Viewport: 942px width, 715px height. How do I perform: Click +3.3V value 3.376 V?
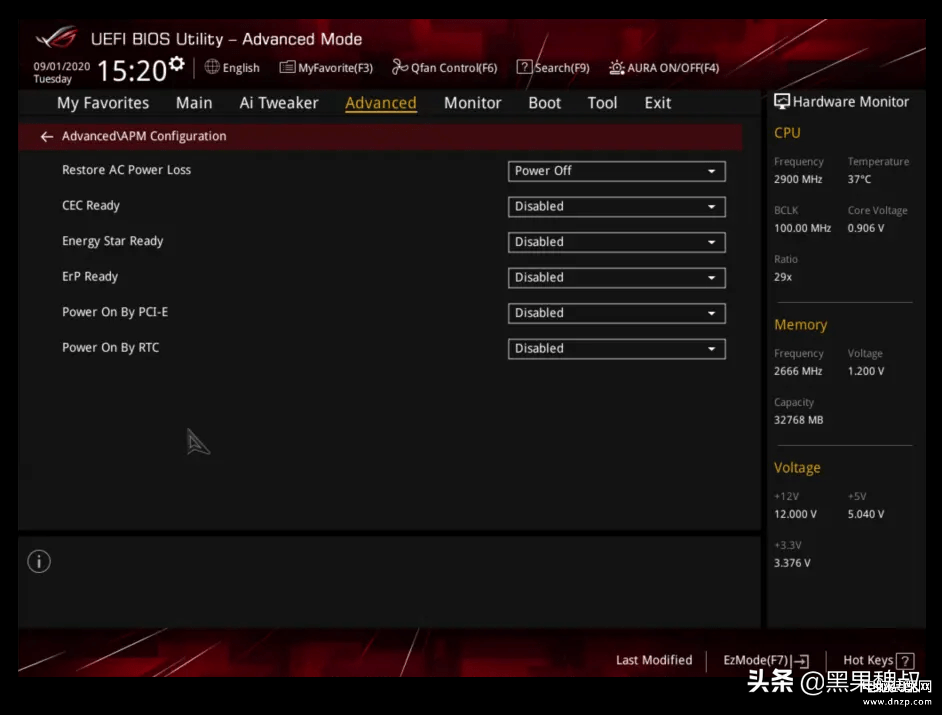coord(792,563)
